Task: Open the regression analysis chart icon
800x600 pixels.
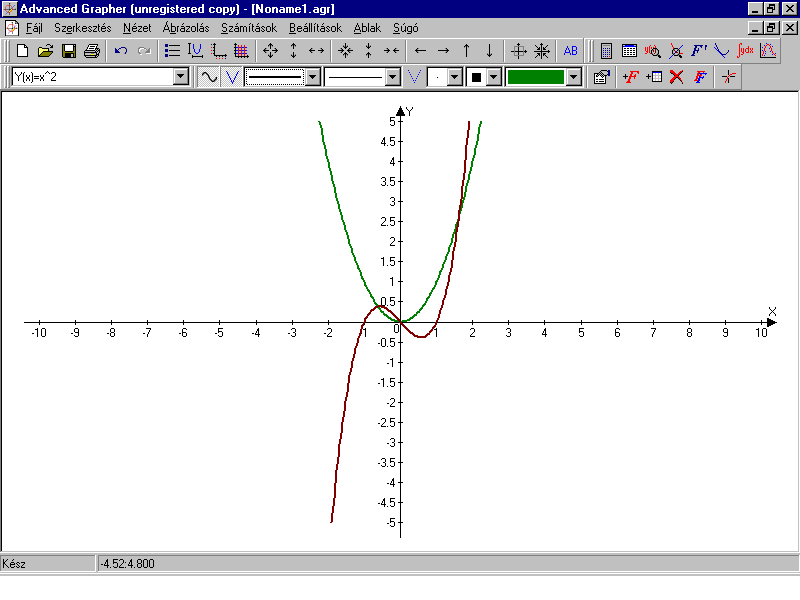Action: (768, 51)
